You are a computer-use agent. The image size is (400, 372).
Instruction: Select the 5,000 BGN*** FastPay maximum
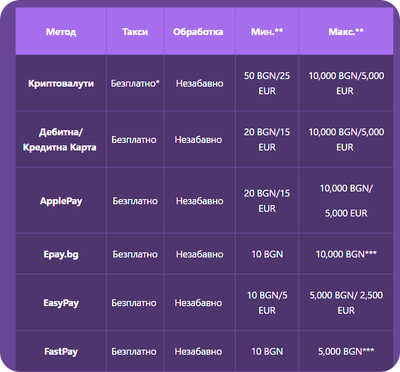346,351
